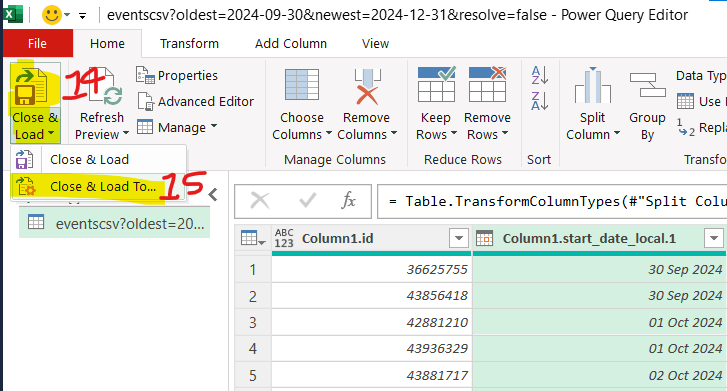
Task: Click the Keep Rows icon
Action: pos(436,84)
